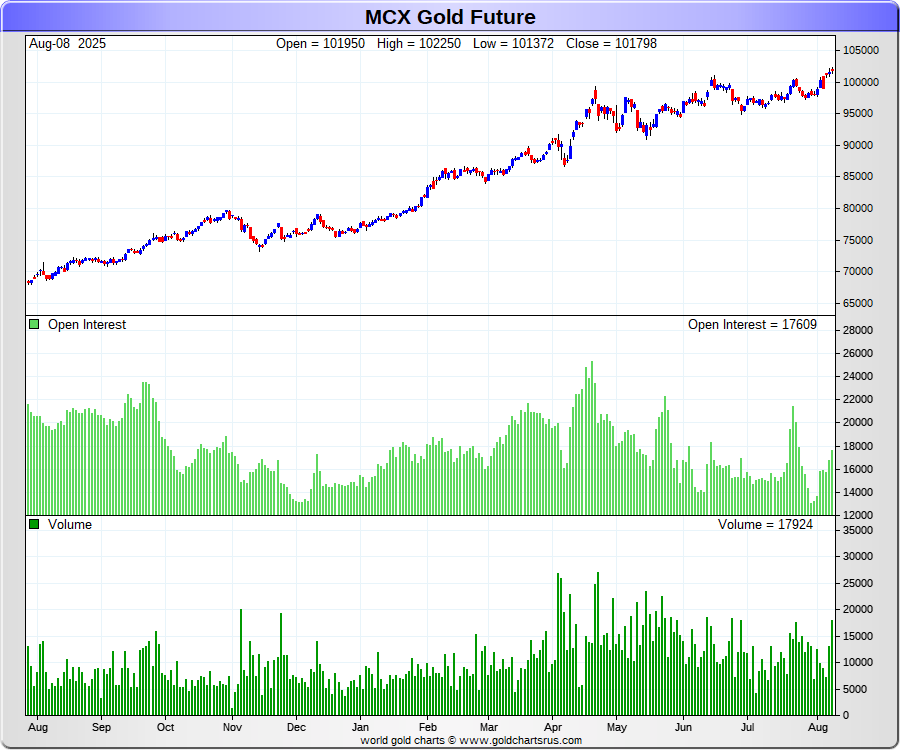Viewport: 900px width, 750px height.
Task: Click the Apr month label
Action: pos(553,727)
